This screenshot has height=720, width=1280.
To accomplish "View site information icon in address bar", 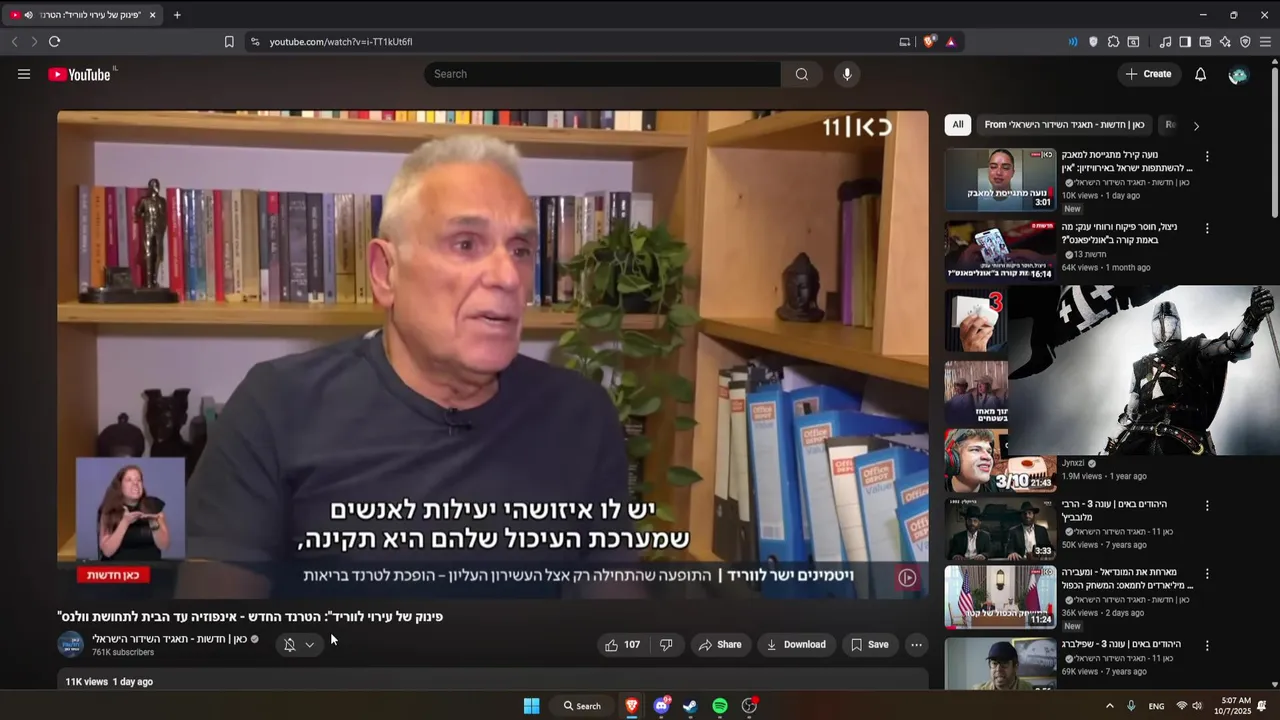I will tap(255, 42).
